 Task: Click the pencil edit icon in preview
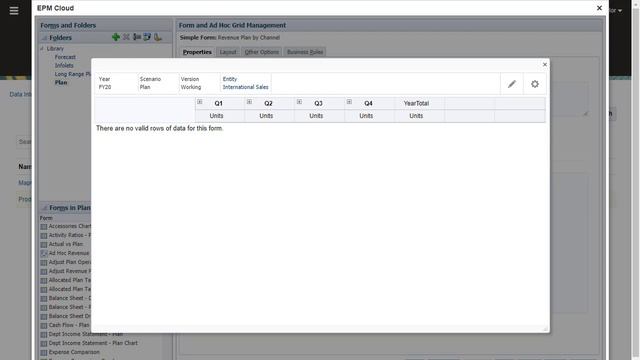512,84
